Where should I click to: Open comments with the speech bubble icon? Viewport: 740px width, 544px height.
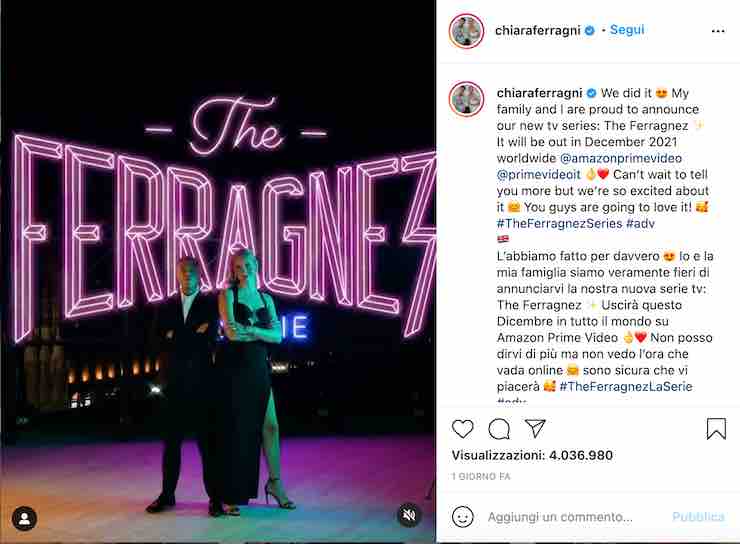499,429
